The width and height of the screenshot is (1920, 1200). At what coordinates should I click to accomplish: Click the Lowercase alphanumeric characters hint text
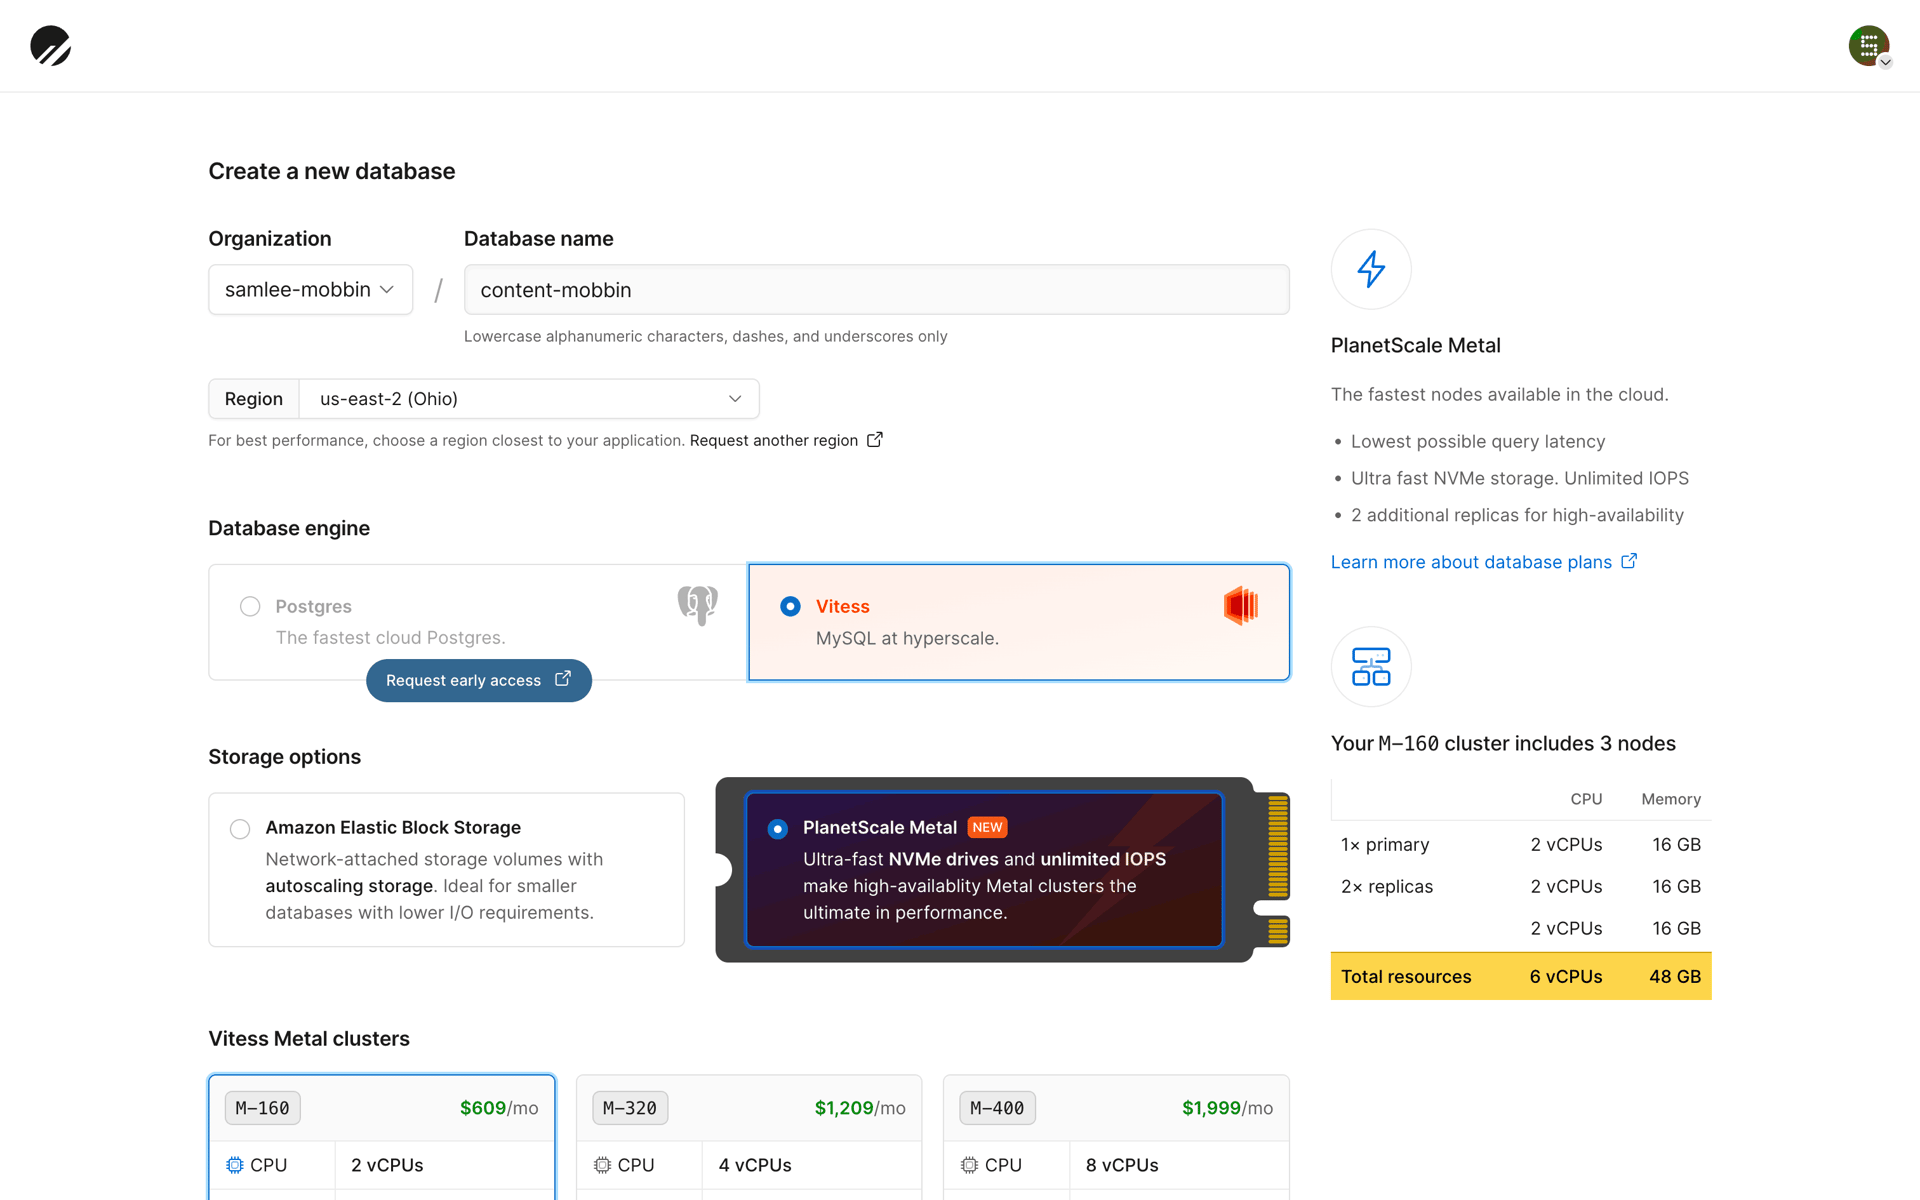[706, 337]
